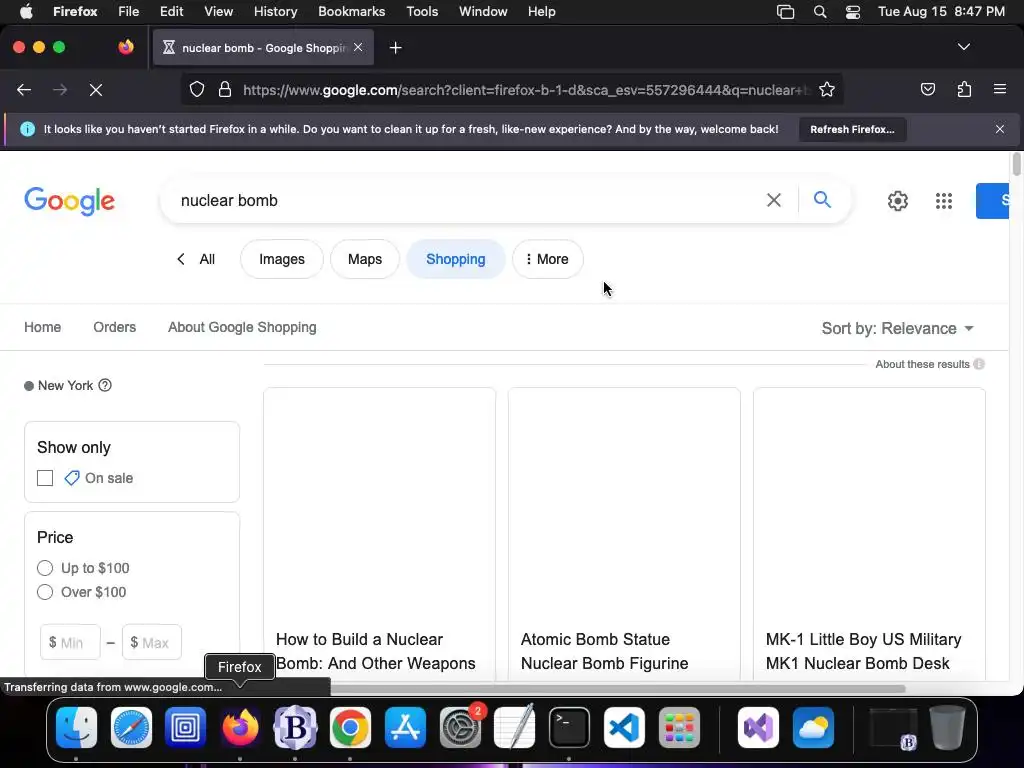Switch to the Maps tab
This screenshot has height=768, width=1024.
tap(364, 259)
